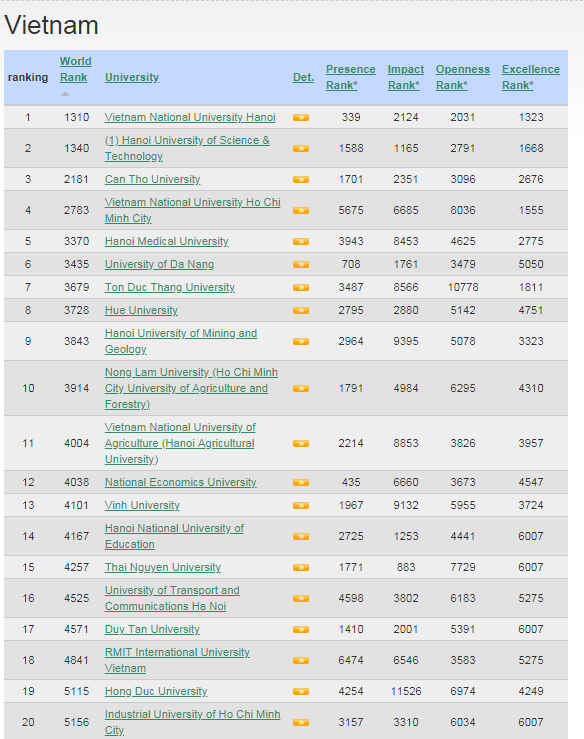Open details icon for University of Transport and Communications
This screenshot has height=739, width=584.
point(301,599)
